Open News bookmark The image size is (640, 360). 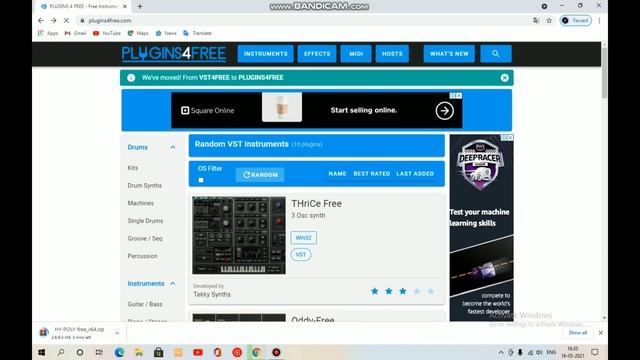click(166, 33)
